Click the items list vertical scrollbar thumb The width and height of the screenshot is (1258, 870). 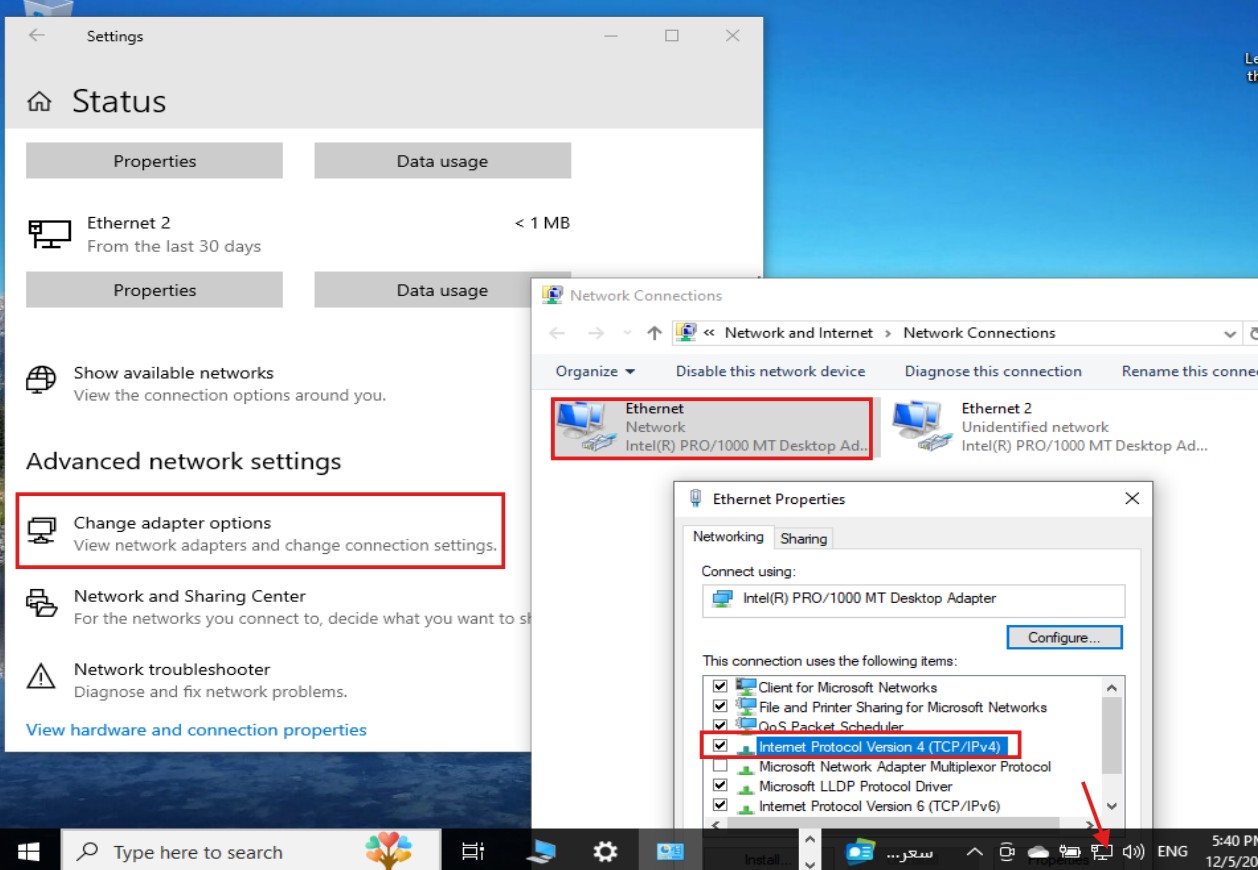click(1112, 736)
